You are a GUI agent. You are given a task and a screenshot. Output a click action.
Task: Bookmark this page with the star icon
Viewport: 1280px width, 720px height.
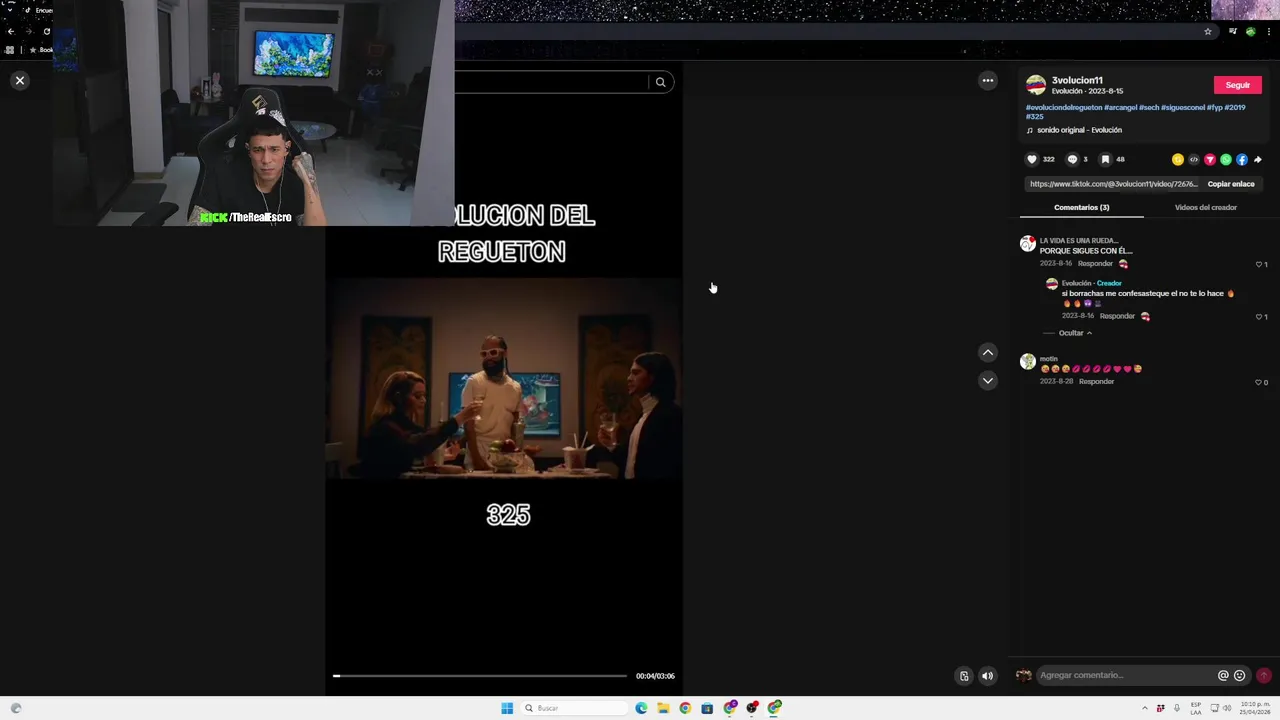[1208, 31]
